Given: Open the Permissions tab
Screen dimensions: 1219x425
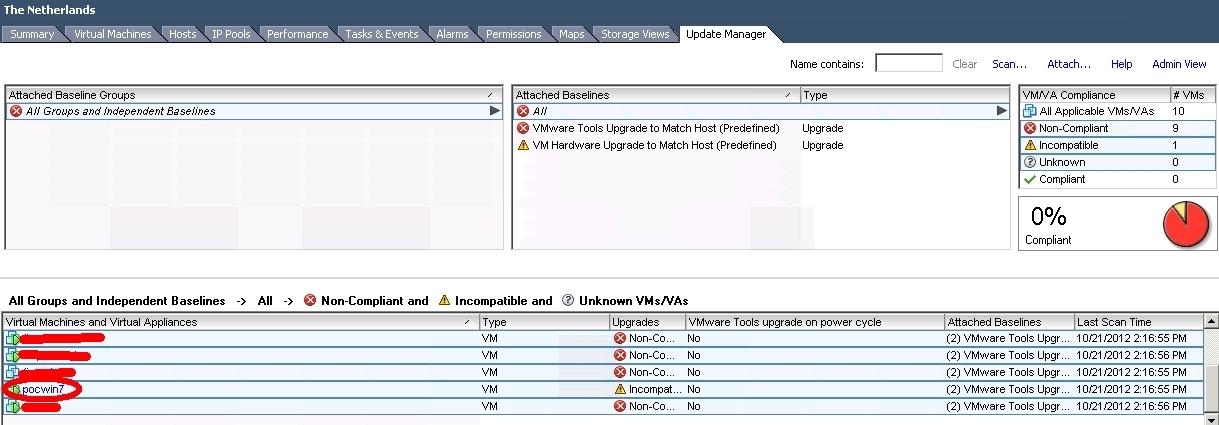Looking at the screenshot, I should click(x=514, y=34).
